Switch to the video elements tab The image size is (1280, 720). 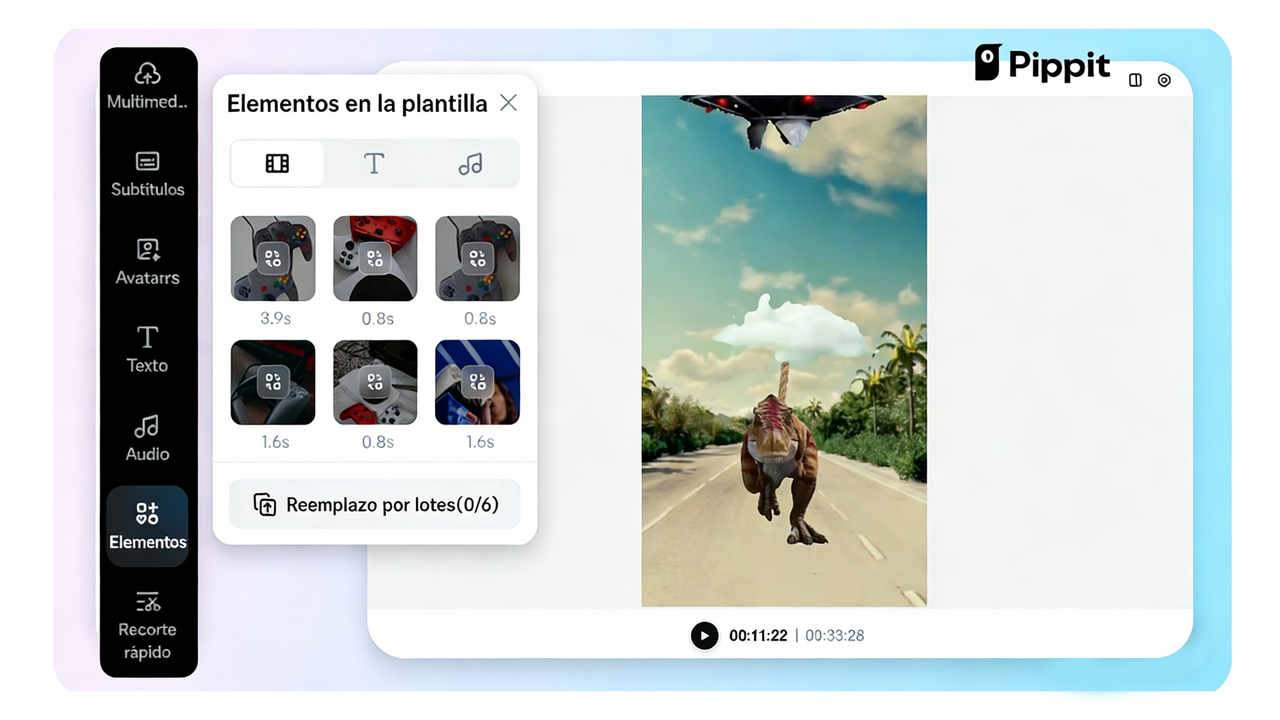[276, 163]
